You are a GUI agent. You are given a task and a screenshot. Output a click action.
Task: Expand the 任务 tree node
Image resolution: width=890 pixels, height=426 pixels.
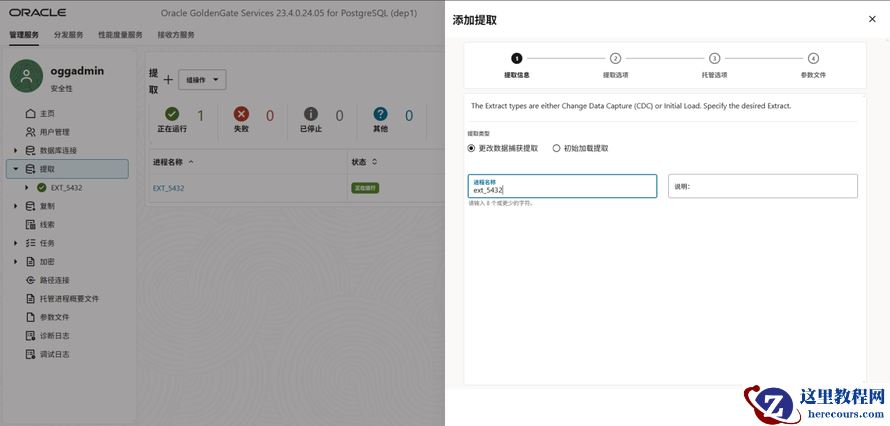tap(15, 243)
